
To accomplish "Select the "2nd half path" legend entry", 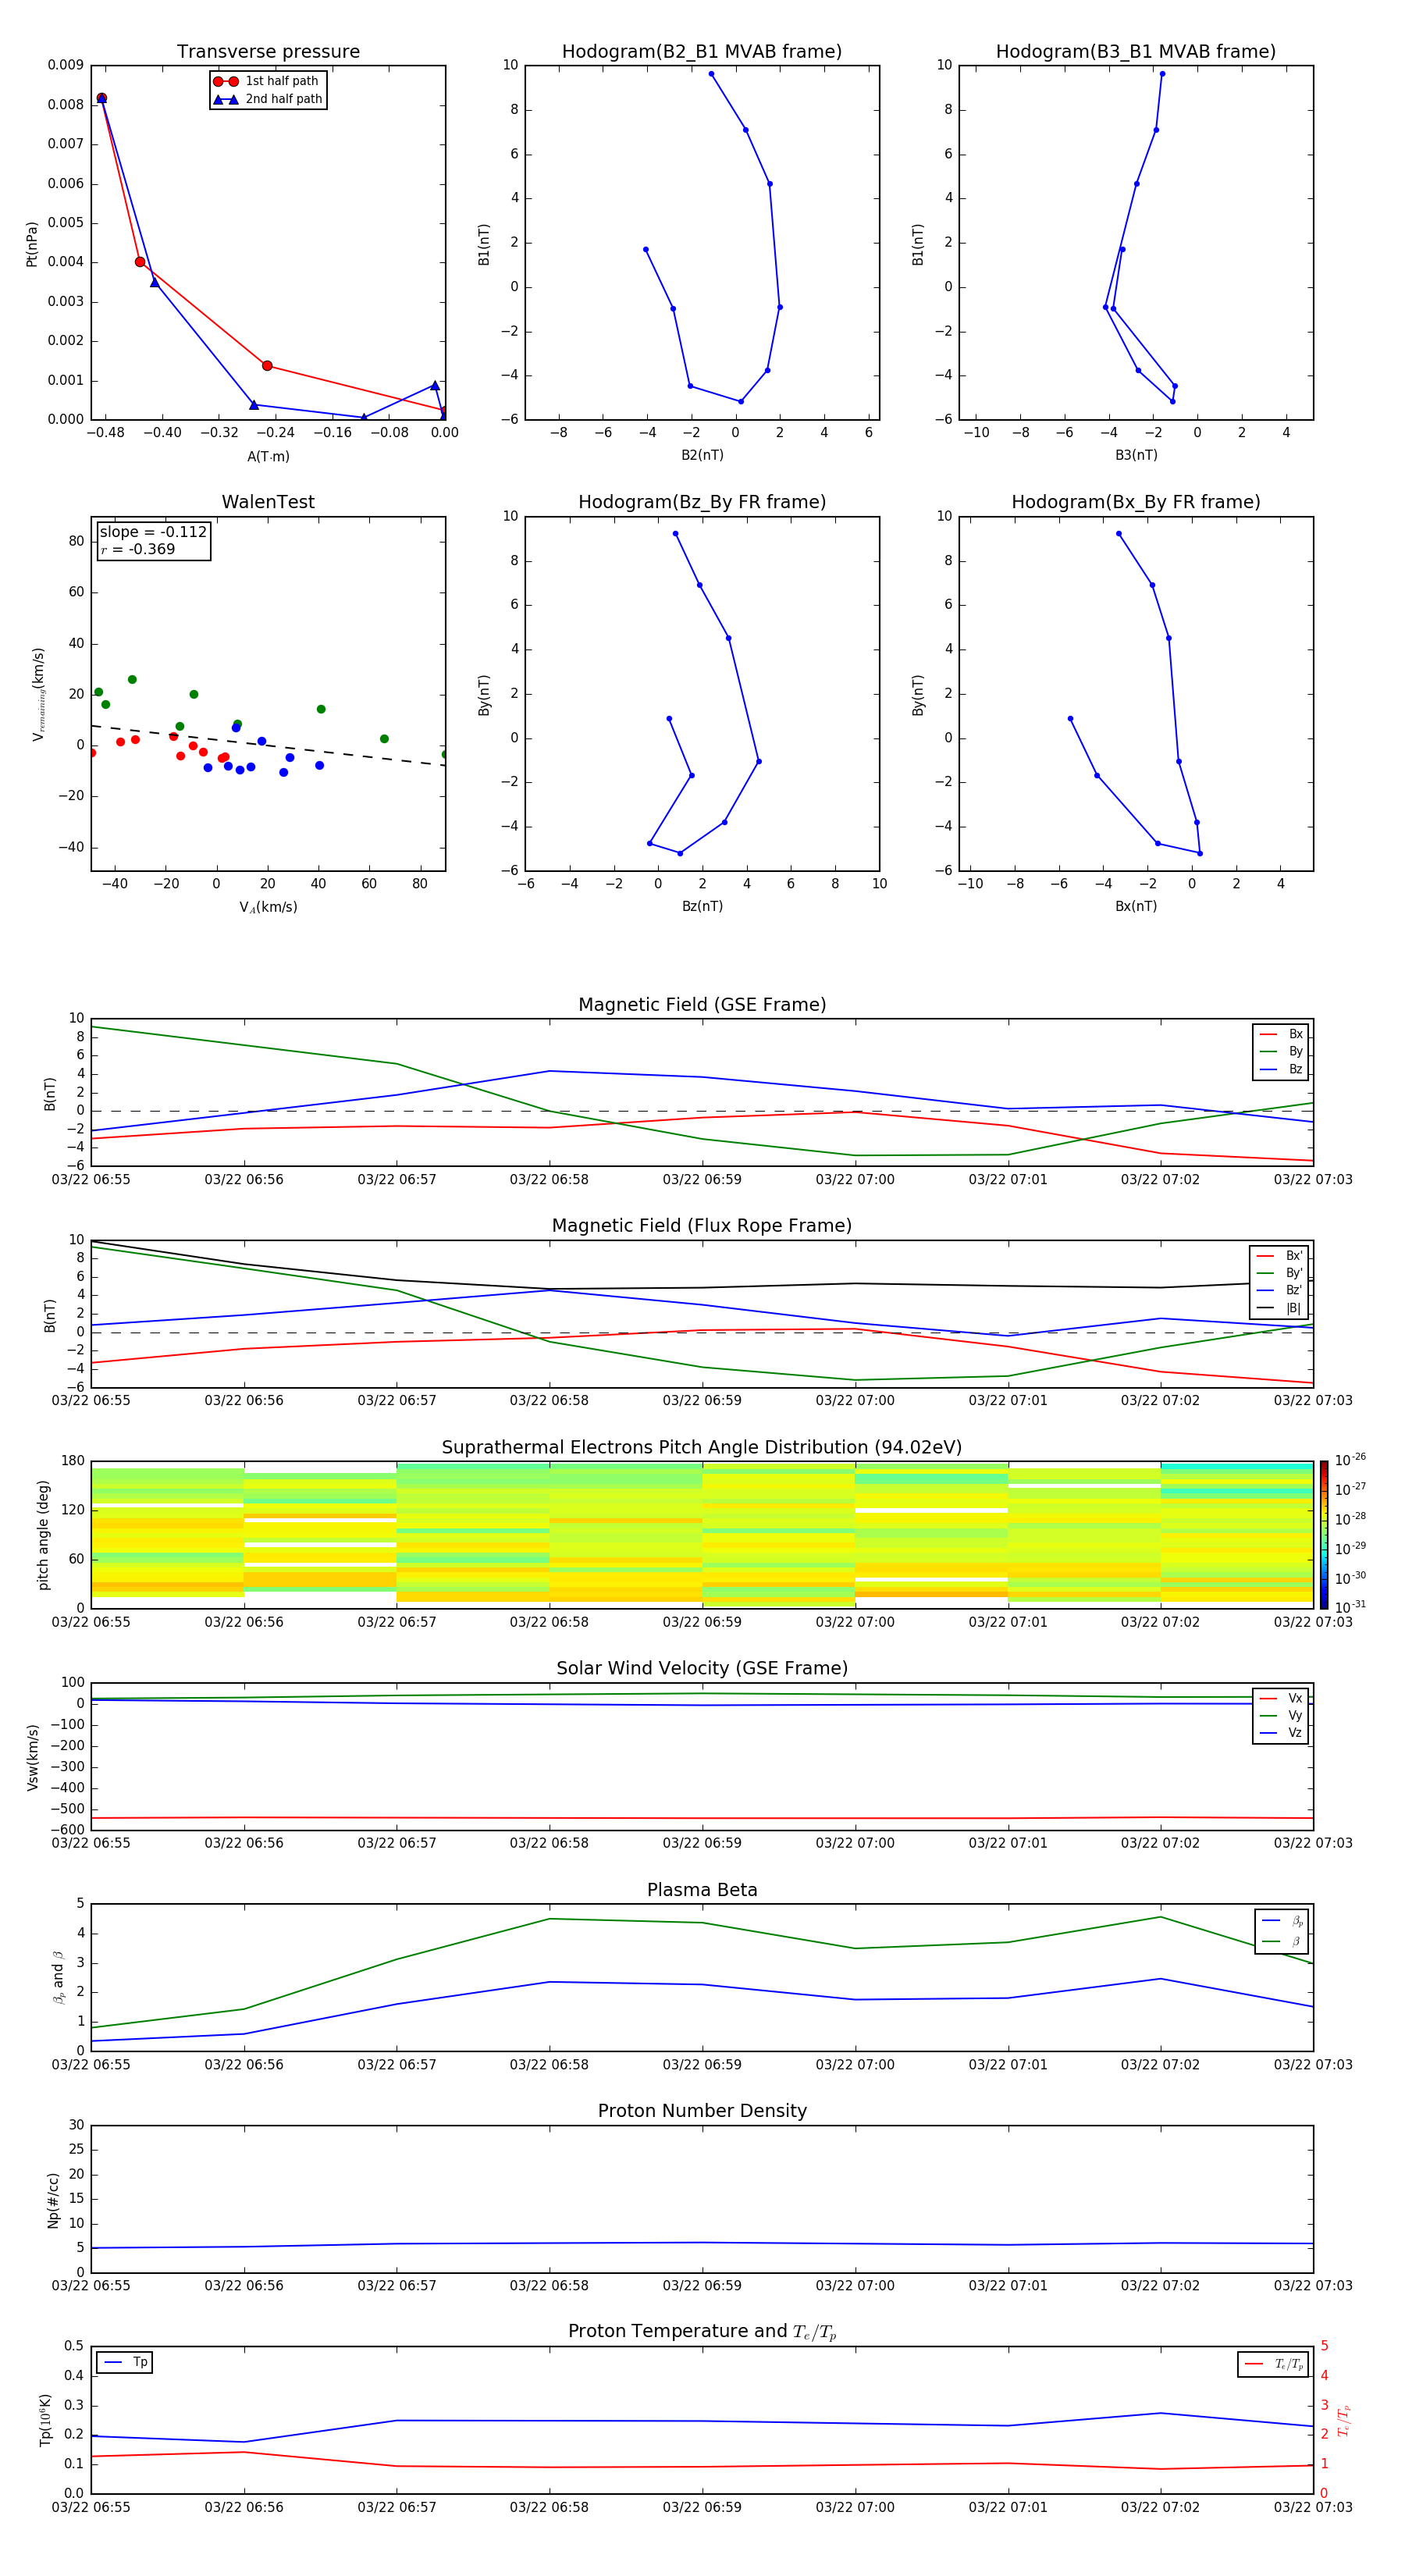I will (x=268, y=99).
